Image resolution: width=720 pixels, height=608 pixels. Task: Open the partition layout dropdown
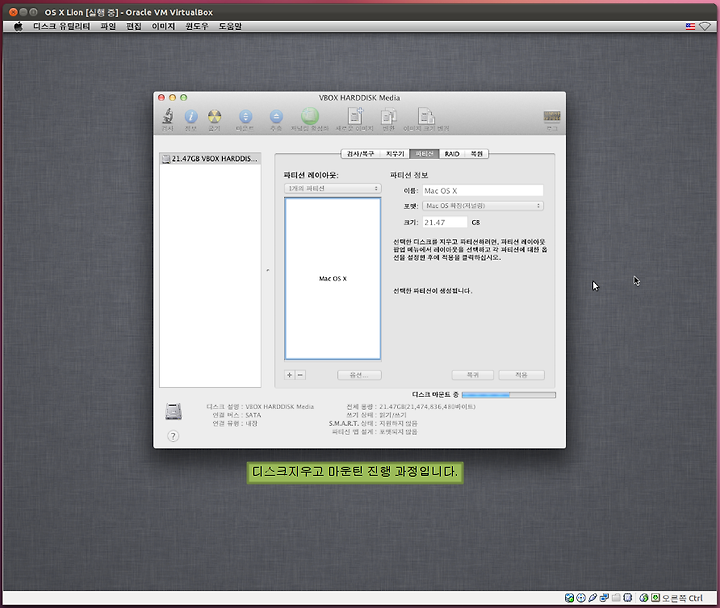click(x=332, y=188)
